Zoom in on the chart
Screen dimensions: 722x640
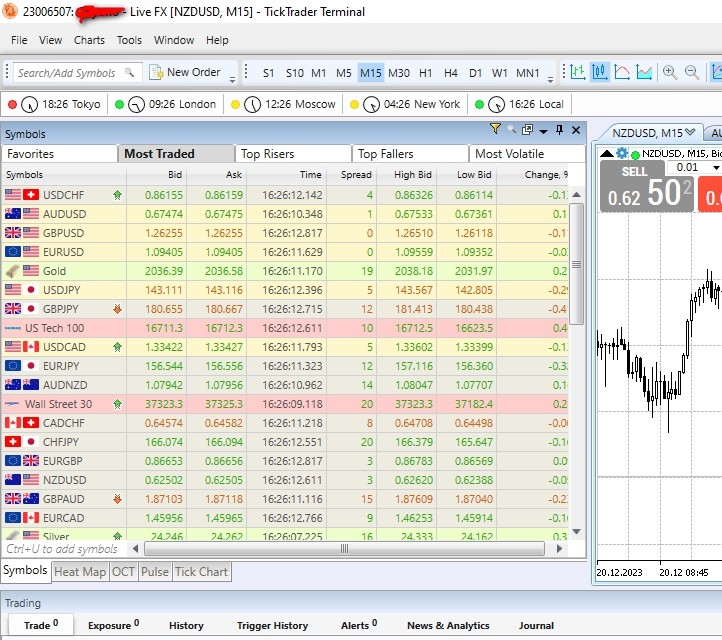pos(670,72)
